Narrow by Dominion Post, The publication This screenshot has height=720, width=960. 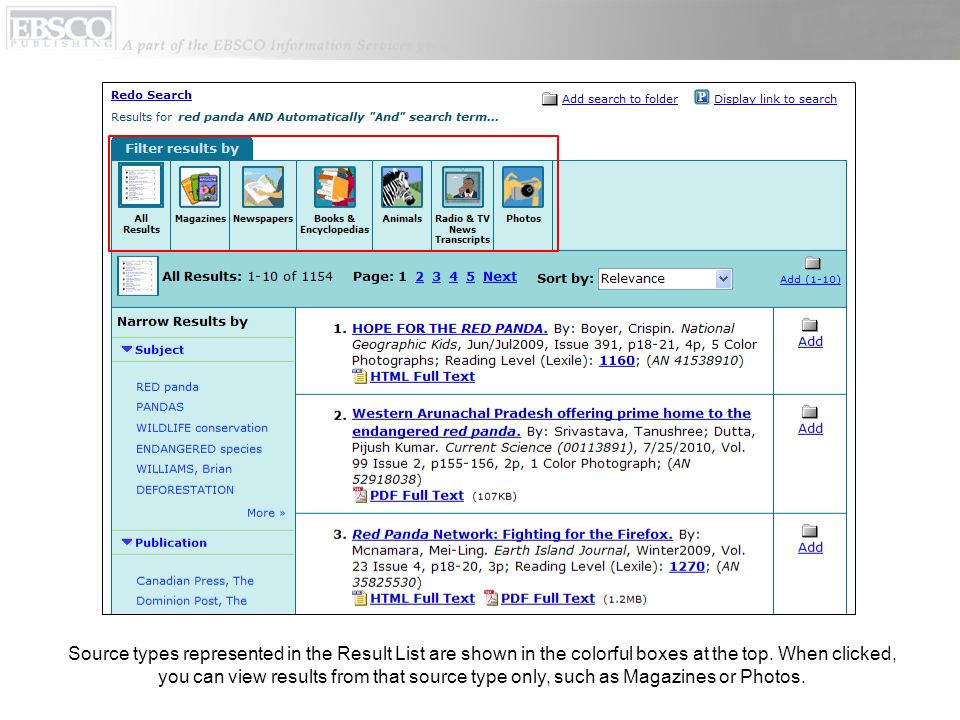tap(191, 601)
